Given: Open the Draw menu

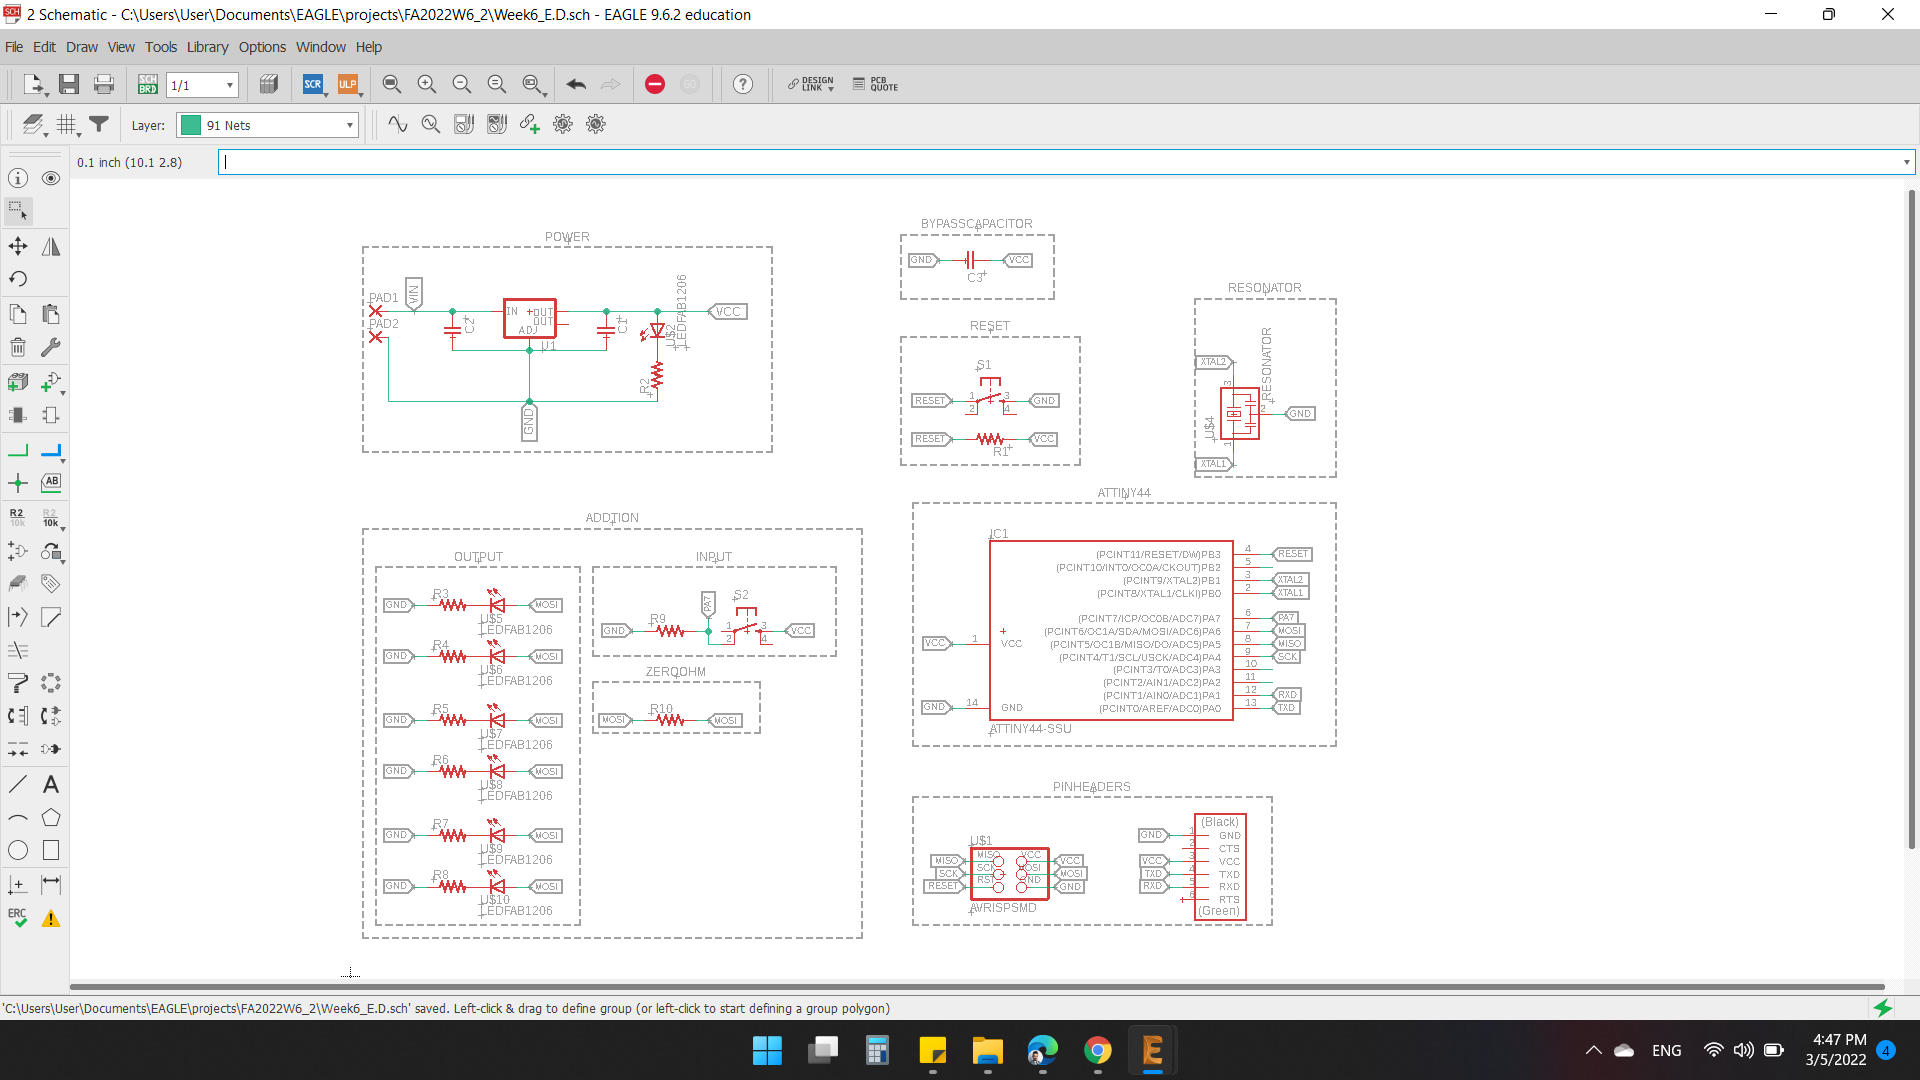Looking at the screenshot, I should pyautogui.click(x=82, y=47).
